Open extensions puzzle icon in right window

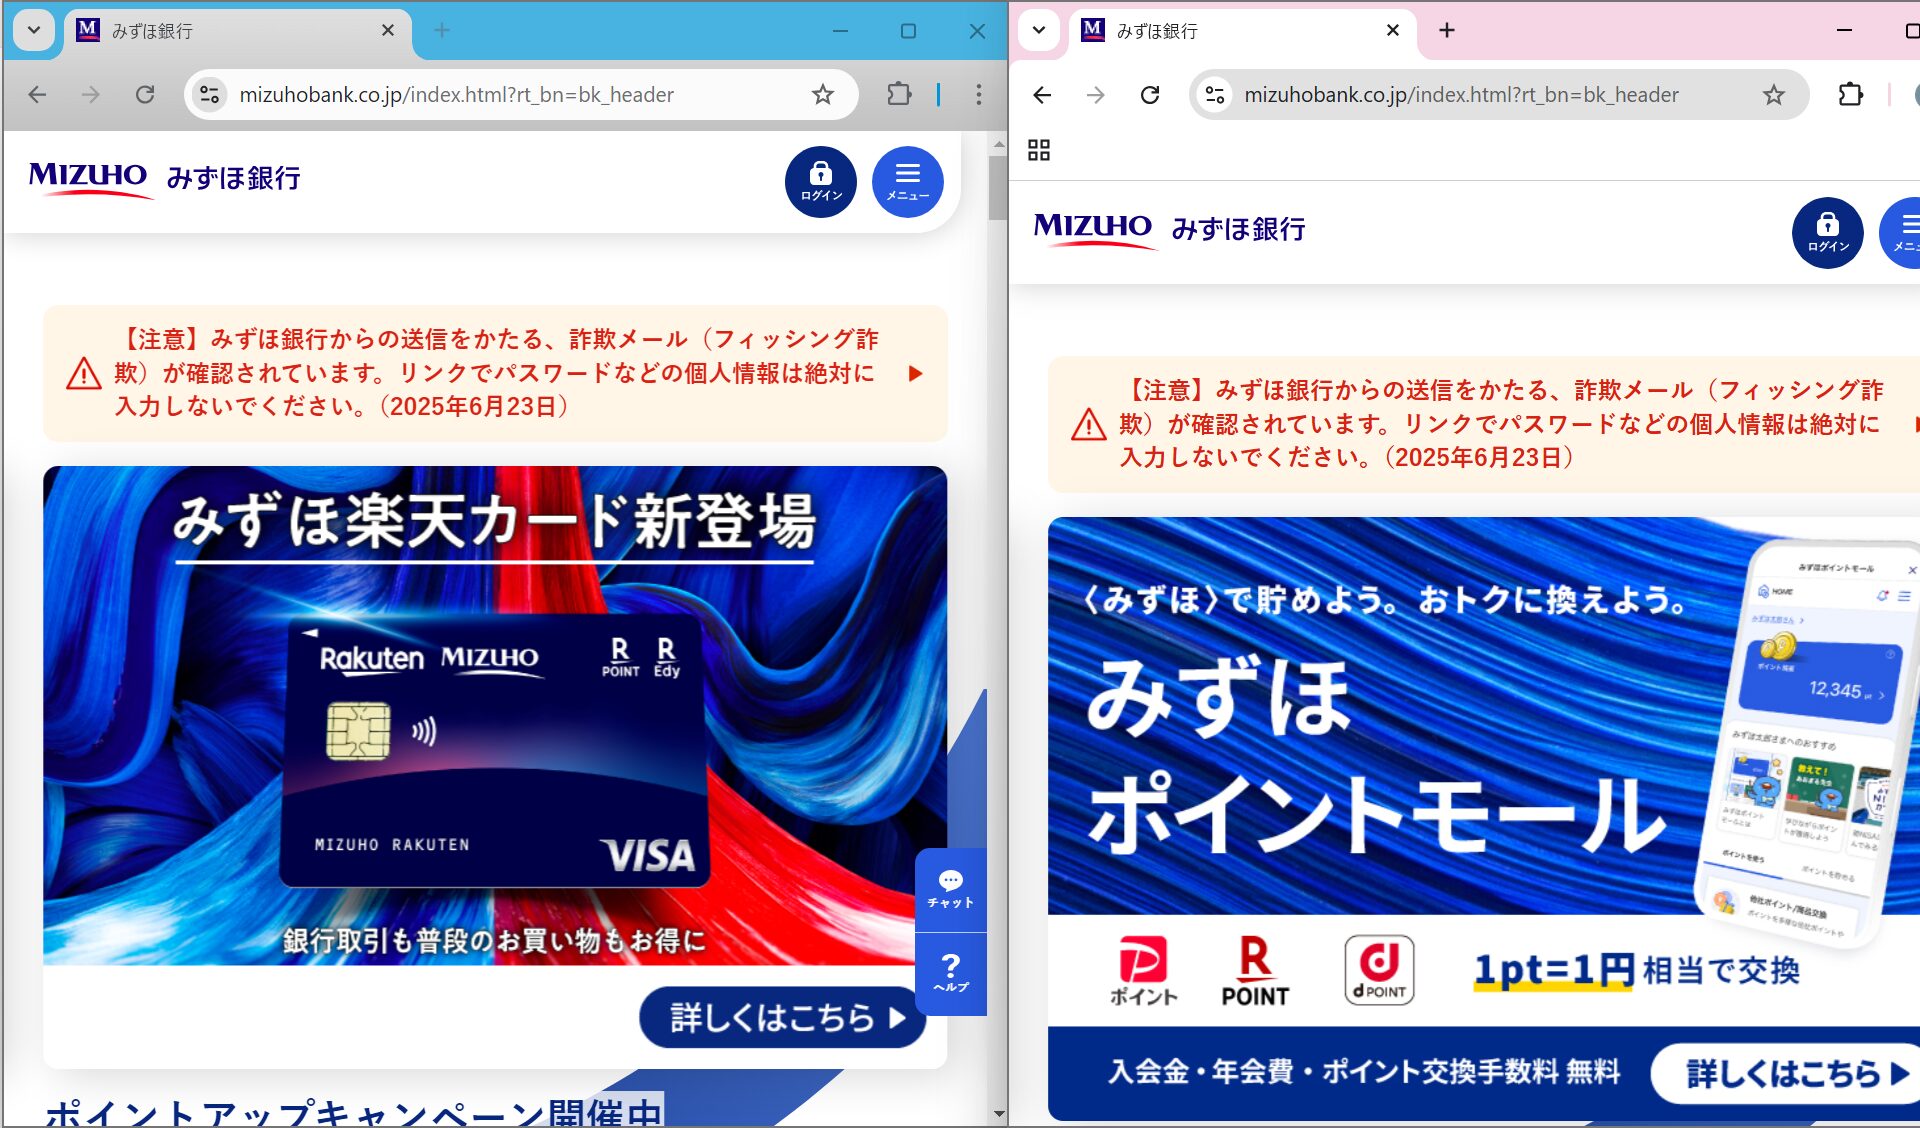1851,94
